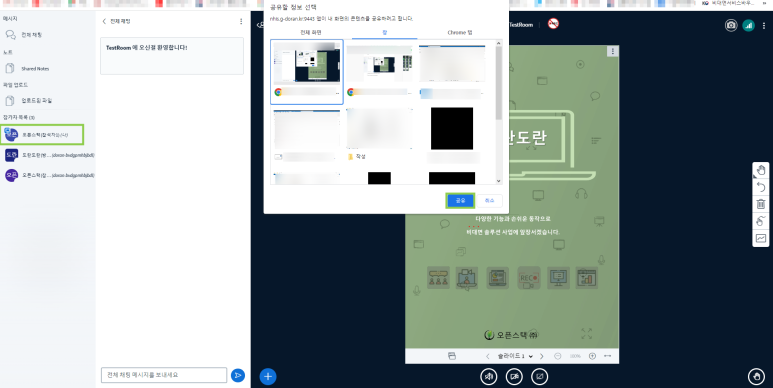773x388 pixels.
Task: Click the recording indicator next to TestRoom
Action: click(553, 24)
